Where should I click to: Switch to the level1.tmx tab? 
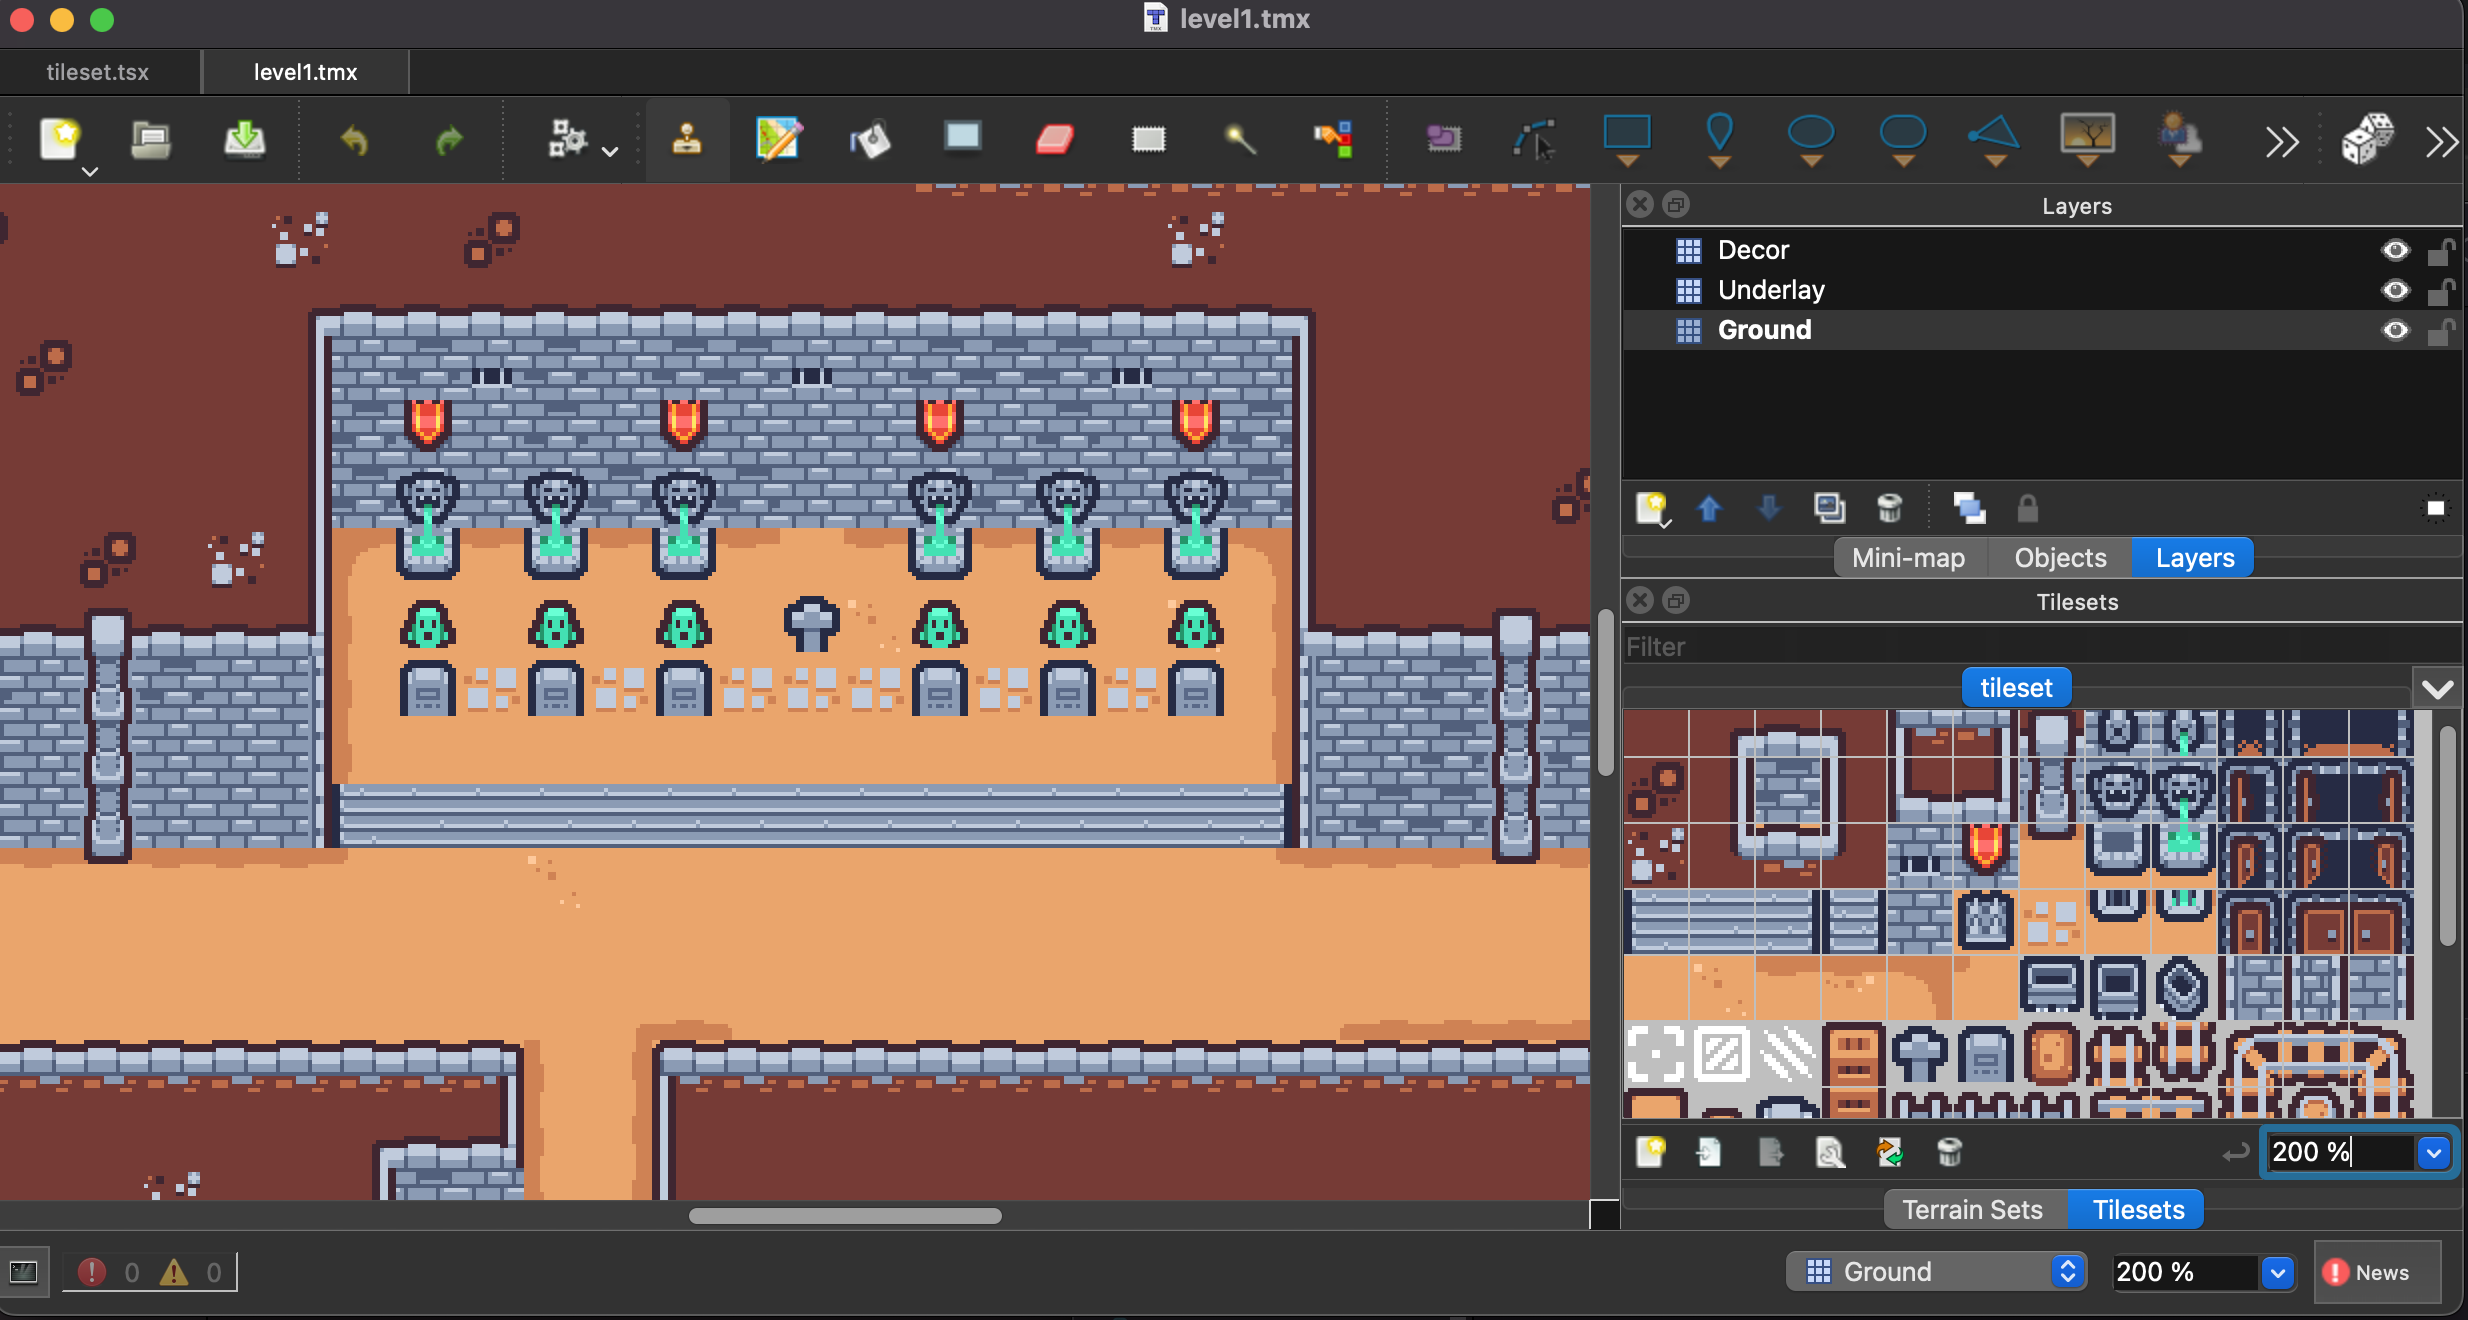[306, 72]
